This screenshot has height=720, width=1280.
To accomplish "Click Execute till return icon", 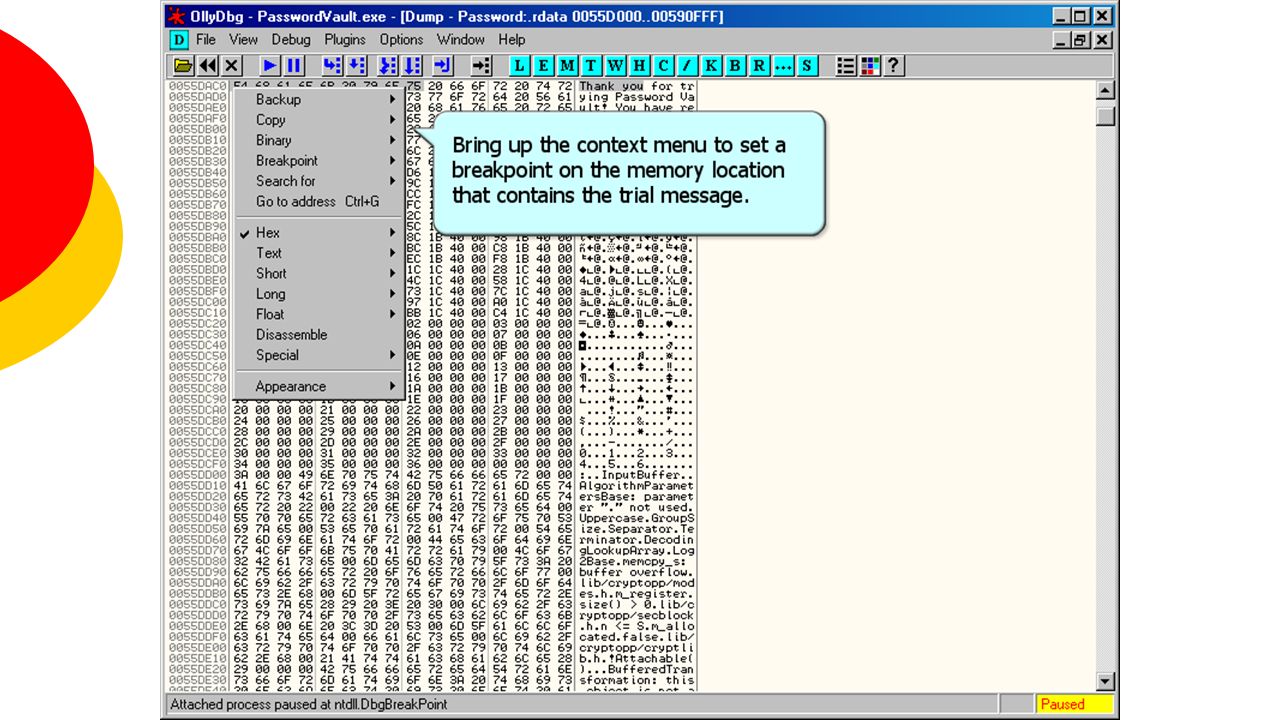I will [x=443, y=66].
